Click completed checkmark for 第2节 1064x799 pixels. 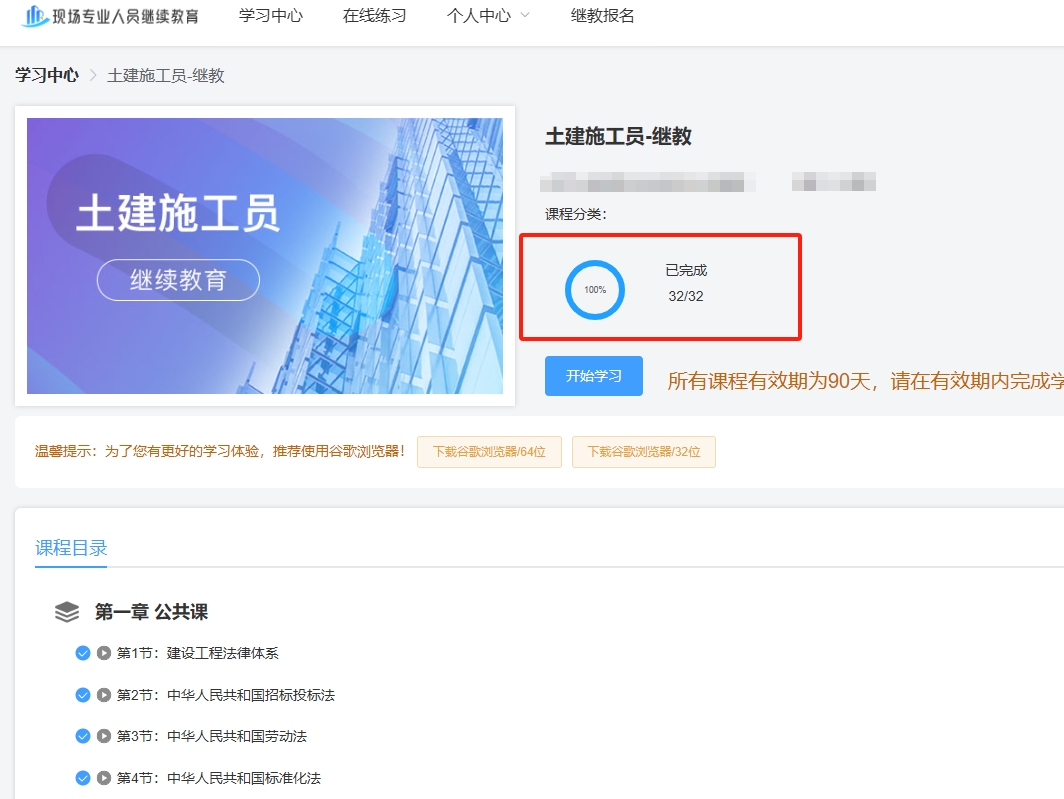coord(83,695)
